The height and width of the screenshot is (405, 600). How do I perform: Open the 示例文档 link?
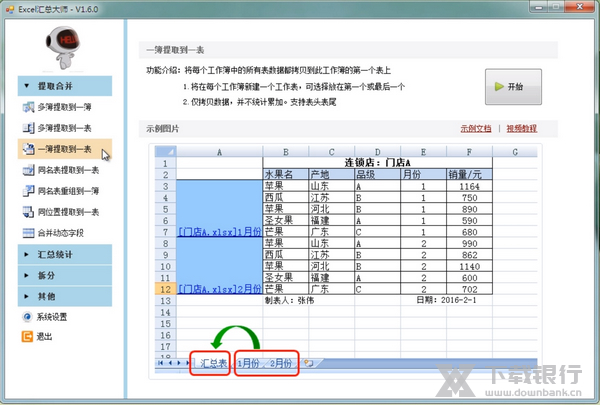pos(476,129)
